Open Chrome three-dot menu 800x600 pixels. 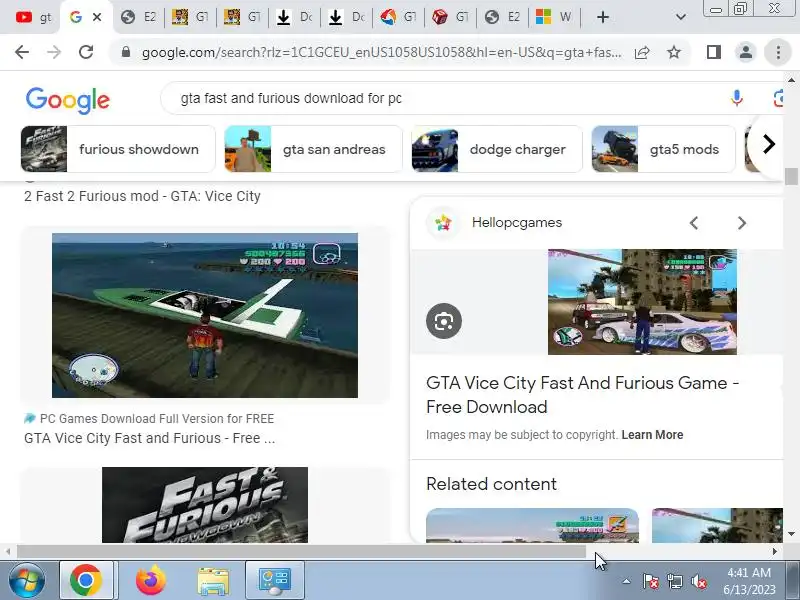(x=778, y=52)
